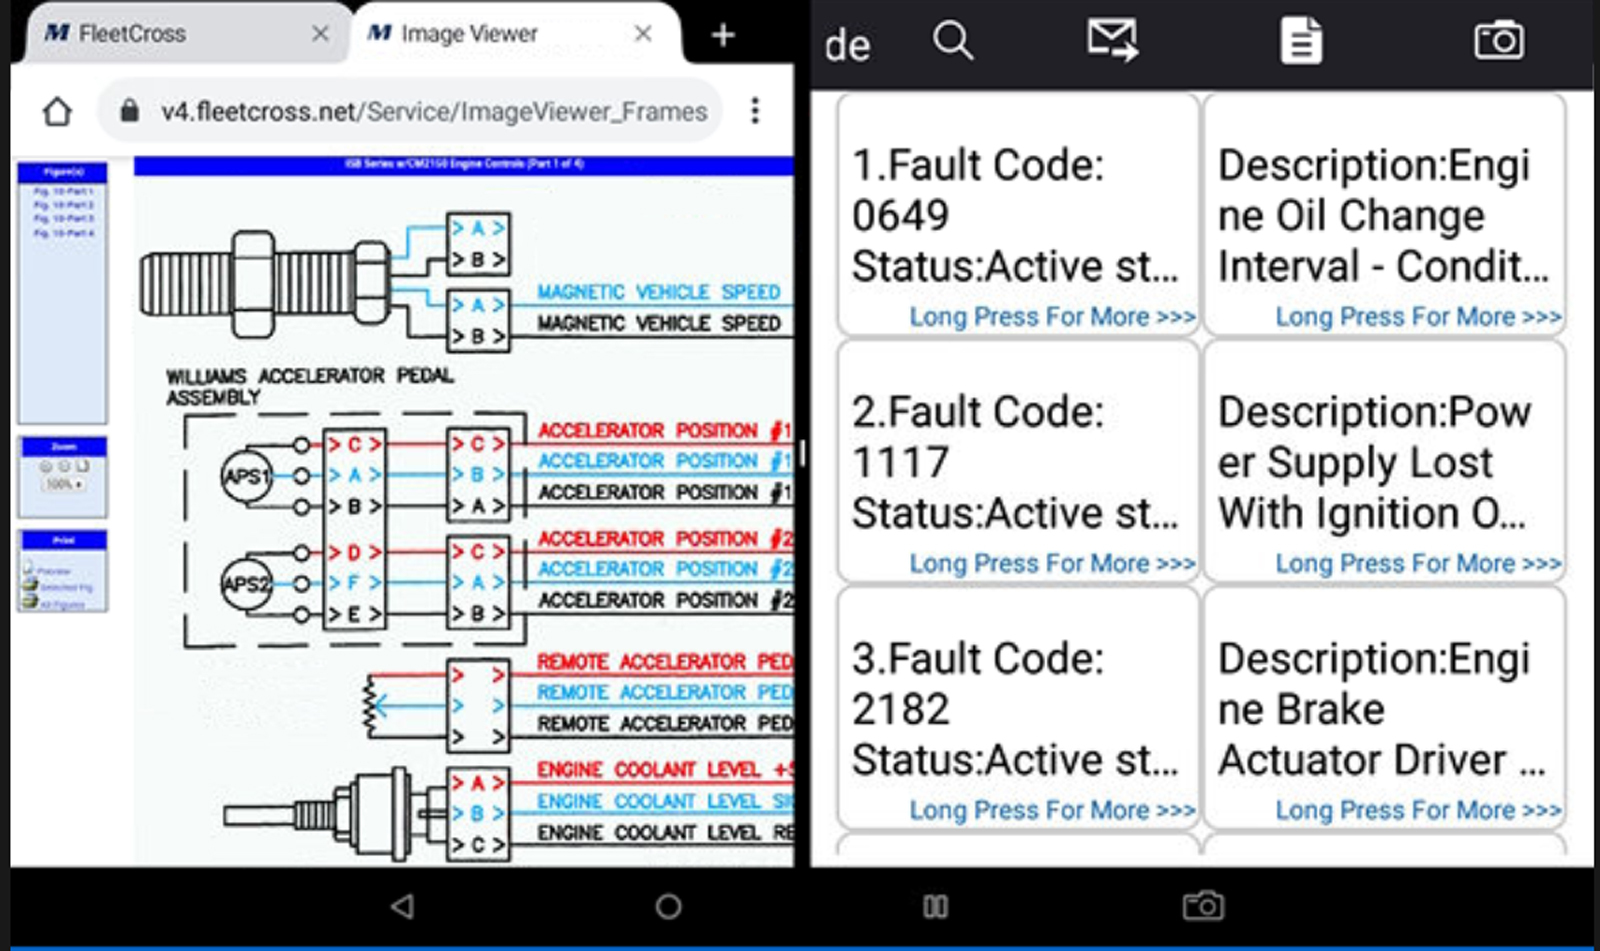Click the APS2 sensor symbol in diagram
Image resolution: width=1600 pixels, height=951 pixels.
pos(246,583)
